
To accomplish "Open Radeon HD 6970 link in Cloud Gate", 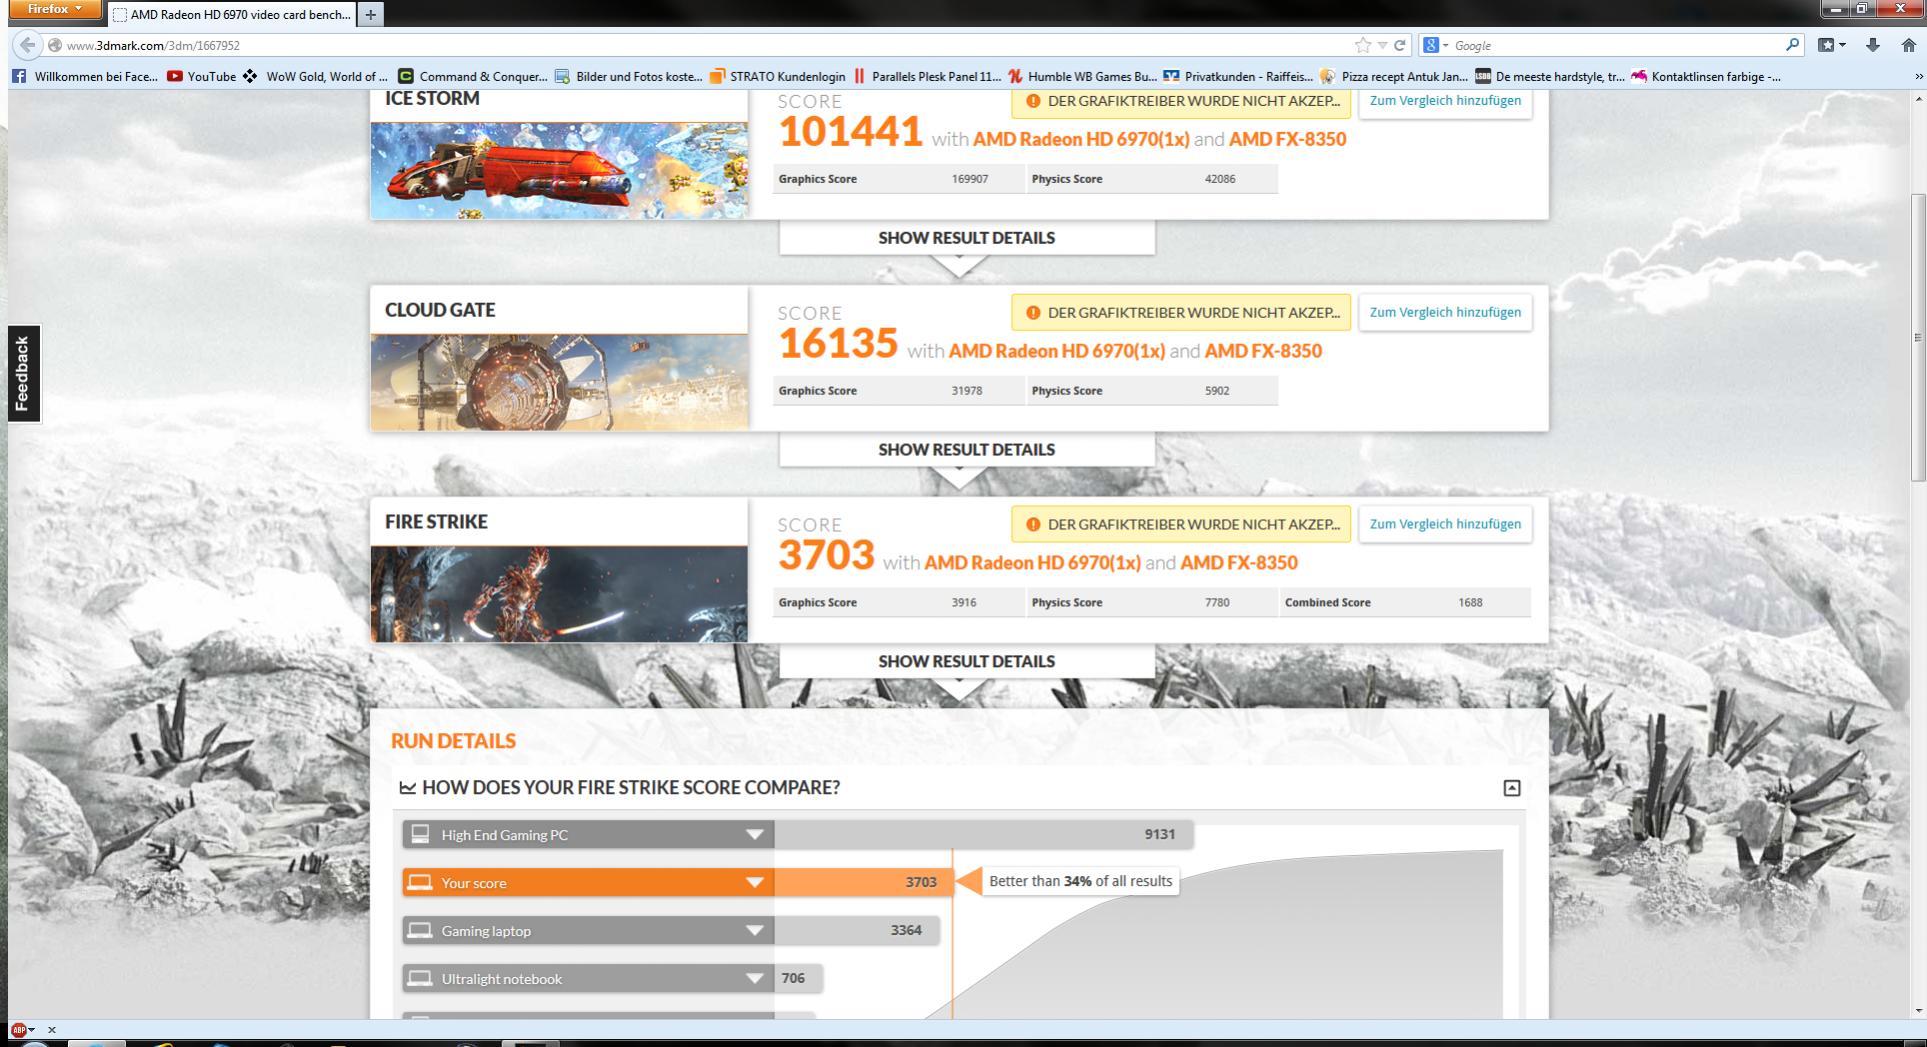I will click(x=1057, y=351).
